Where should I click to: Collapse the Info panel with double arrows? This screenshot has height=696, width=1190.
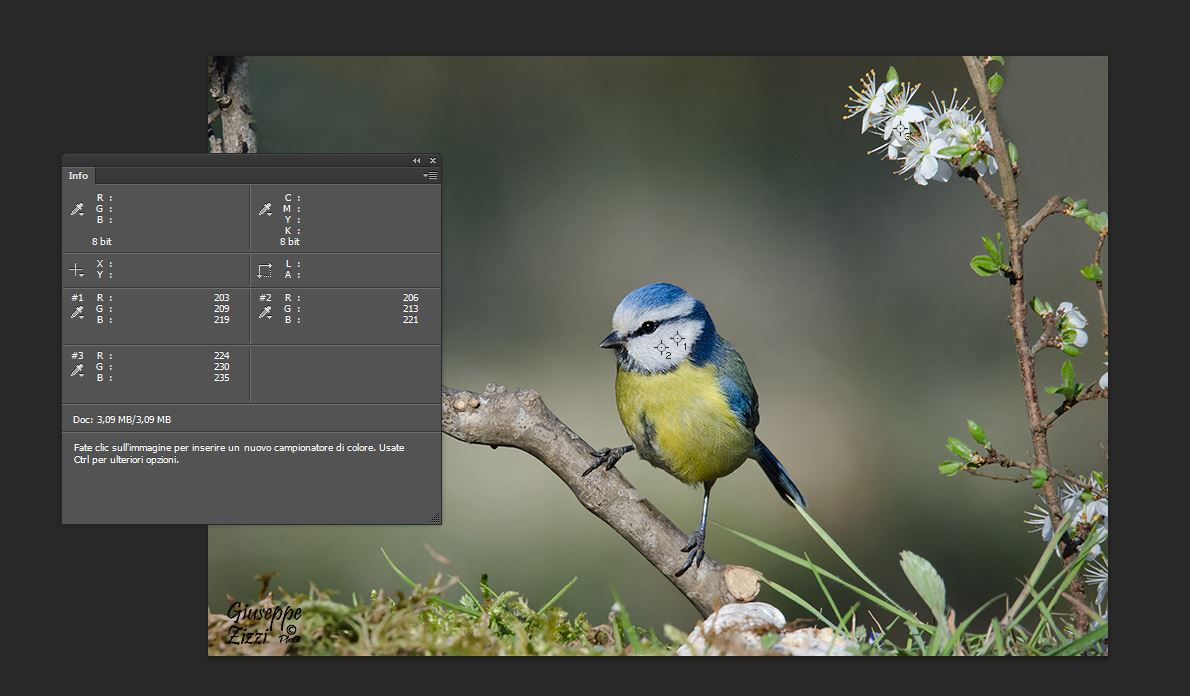pos(417,160)
